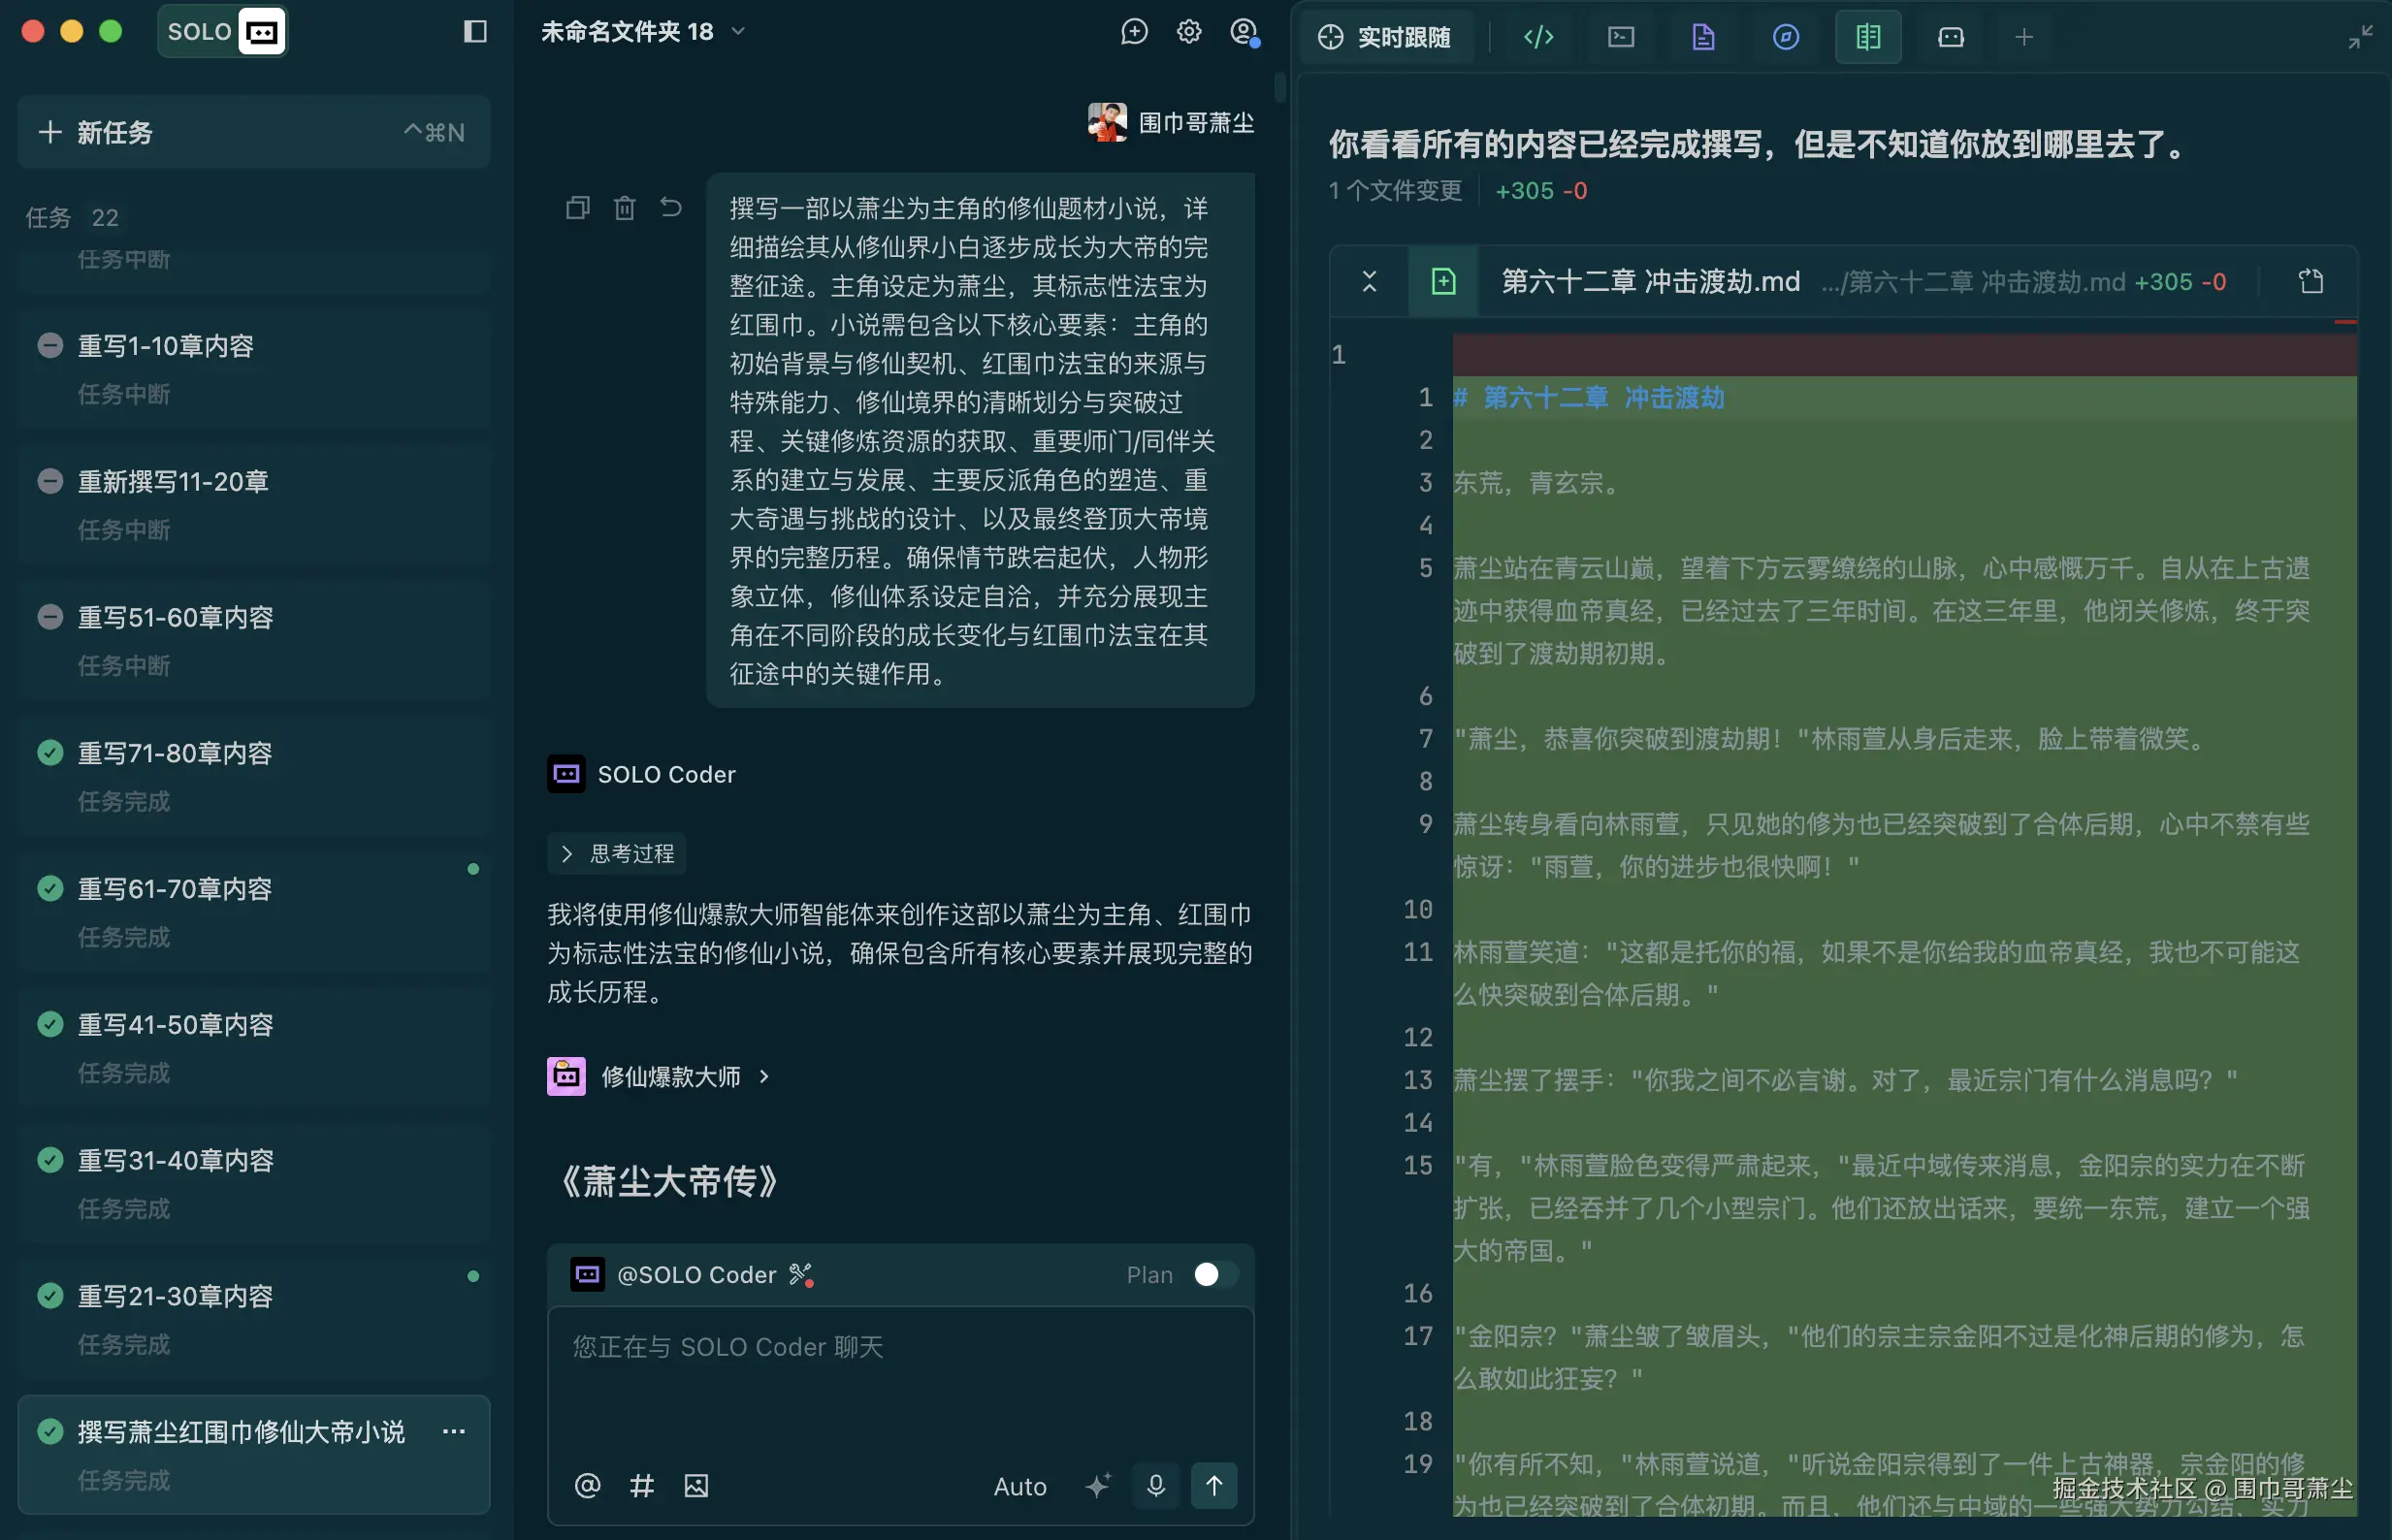Collapse the left sidebar with panel toggle

pyautogui.click(x=475, y=32)
